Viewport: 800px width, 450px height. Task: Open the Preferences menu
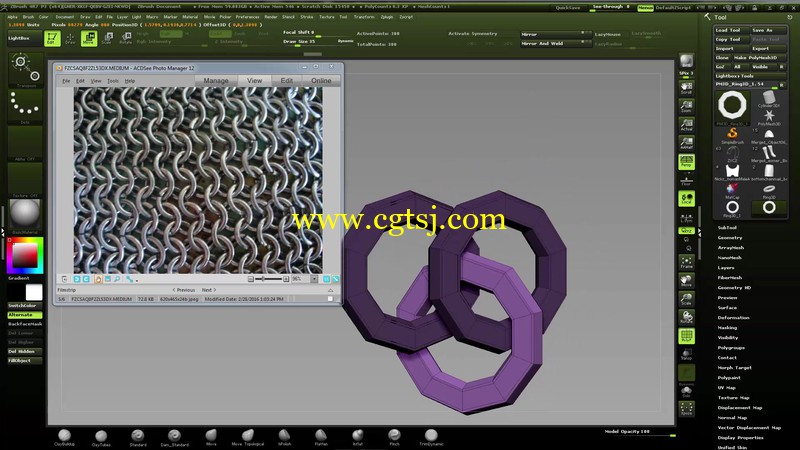point(247,17)
